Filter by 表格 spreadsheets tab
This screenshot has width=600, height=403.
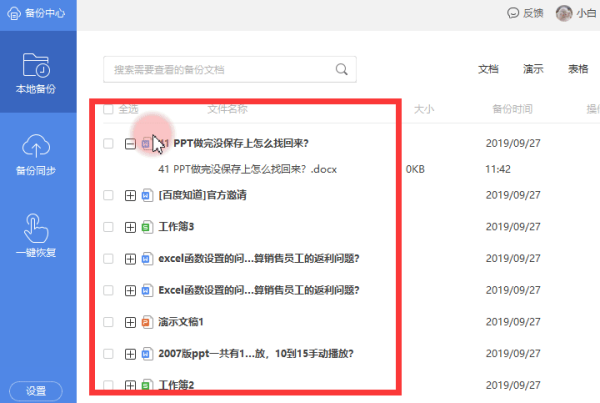(578, 69)
